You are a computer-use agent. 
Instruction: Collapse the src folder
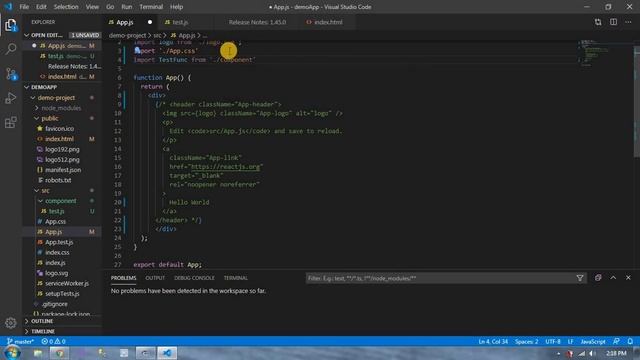click(x=37, y=191)
